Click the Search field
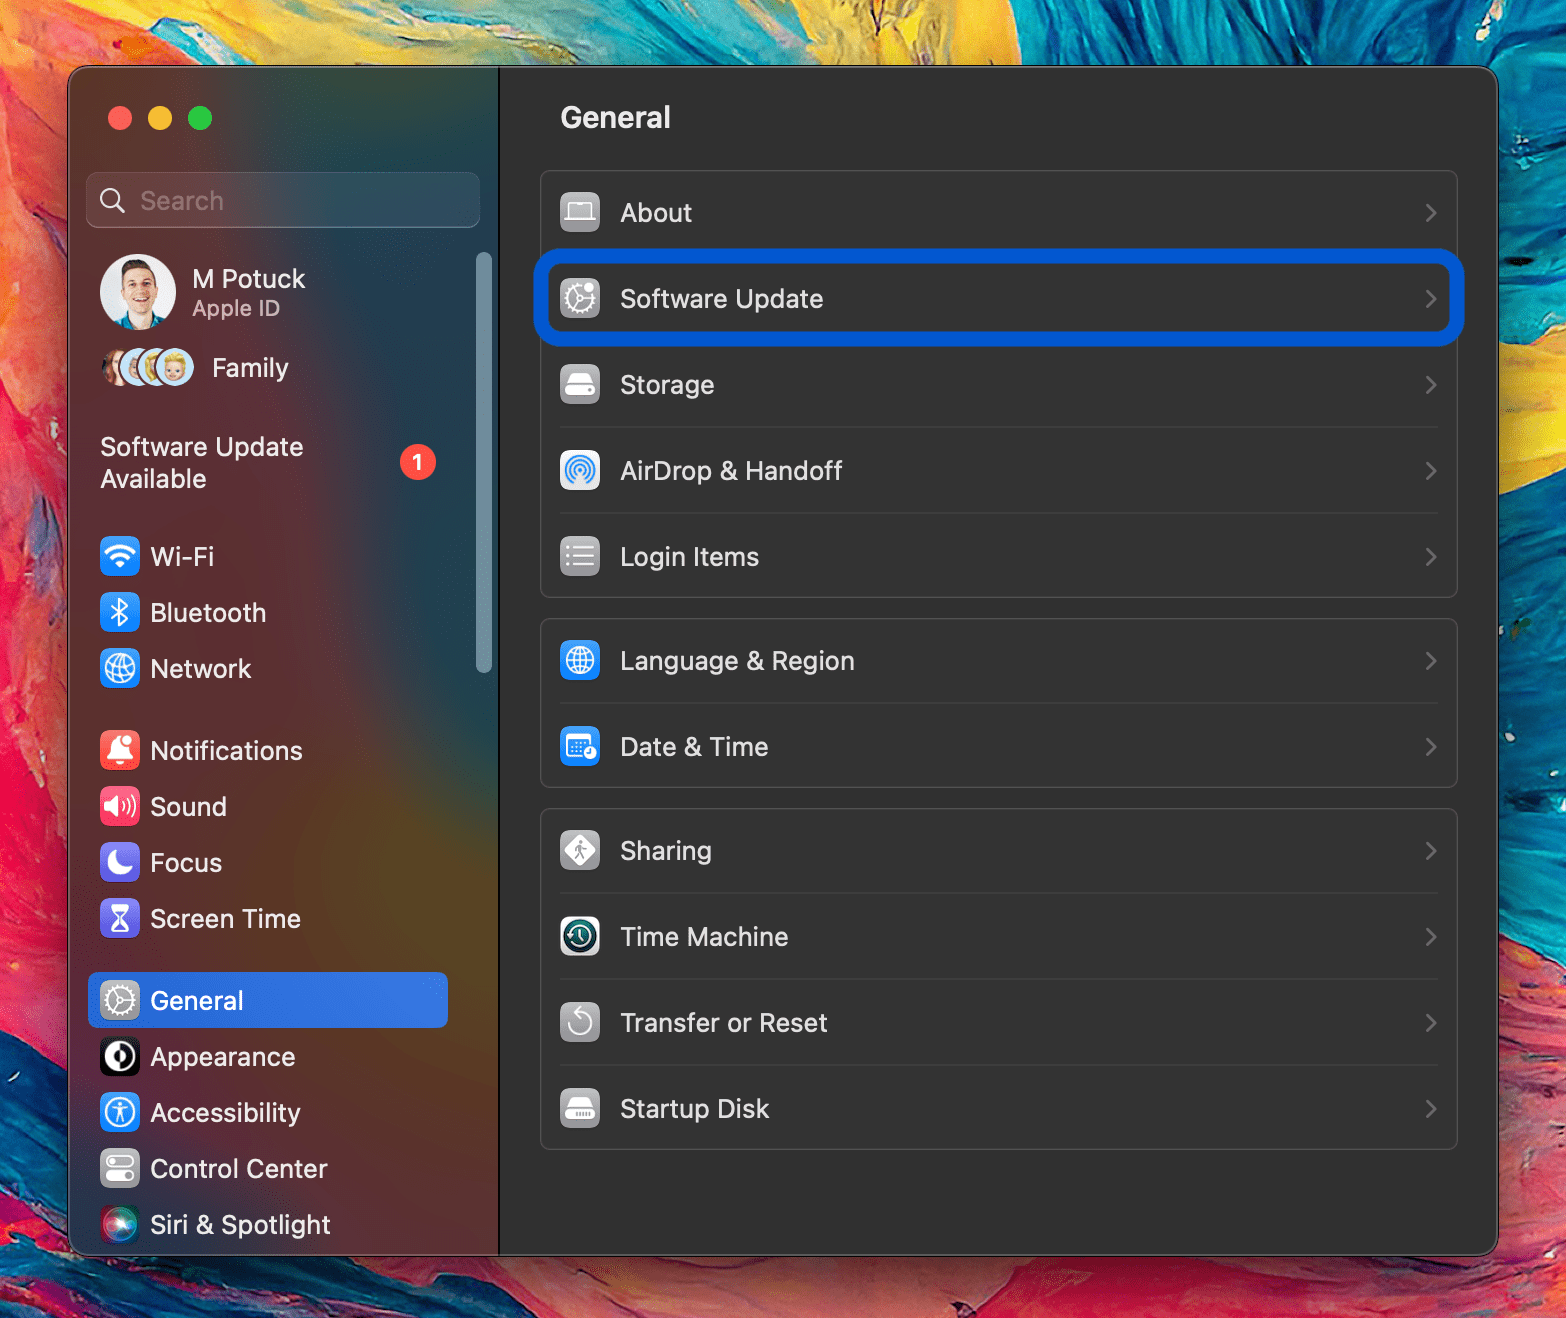Image resolution: width=1566 pixels, height=1318 pixels. coord(283,199)
